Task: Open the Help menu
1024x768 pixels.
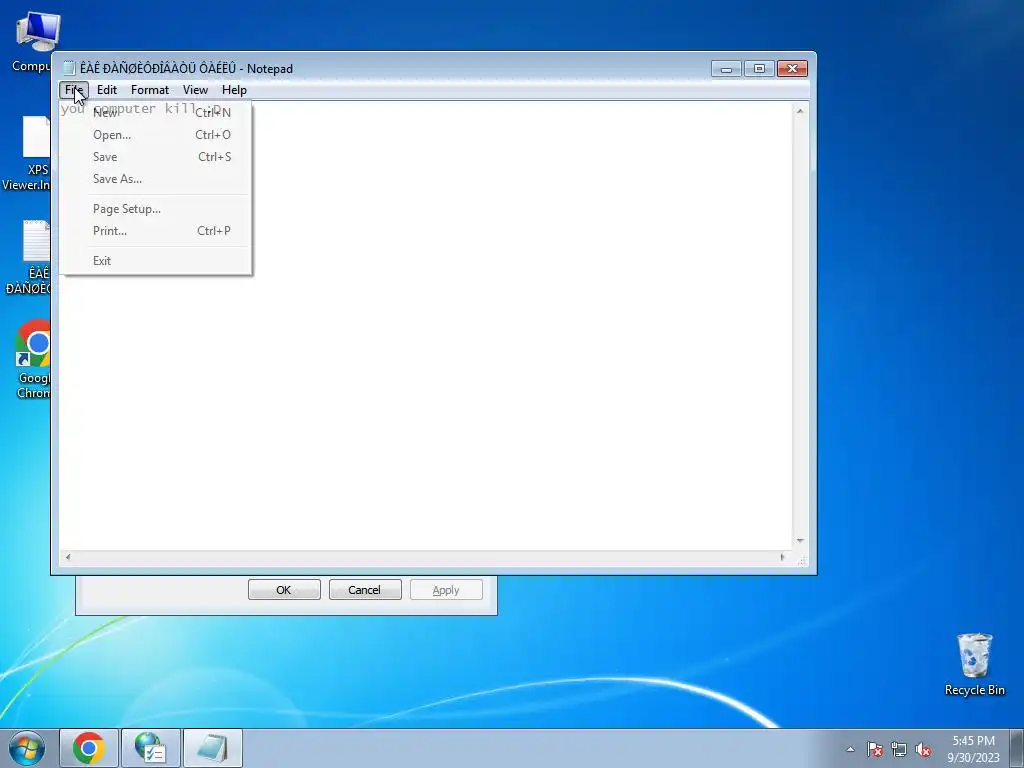Action: (234, 90)
